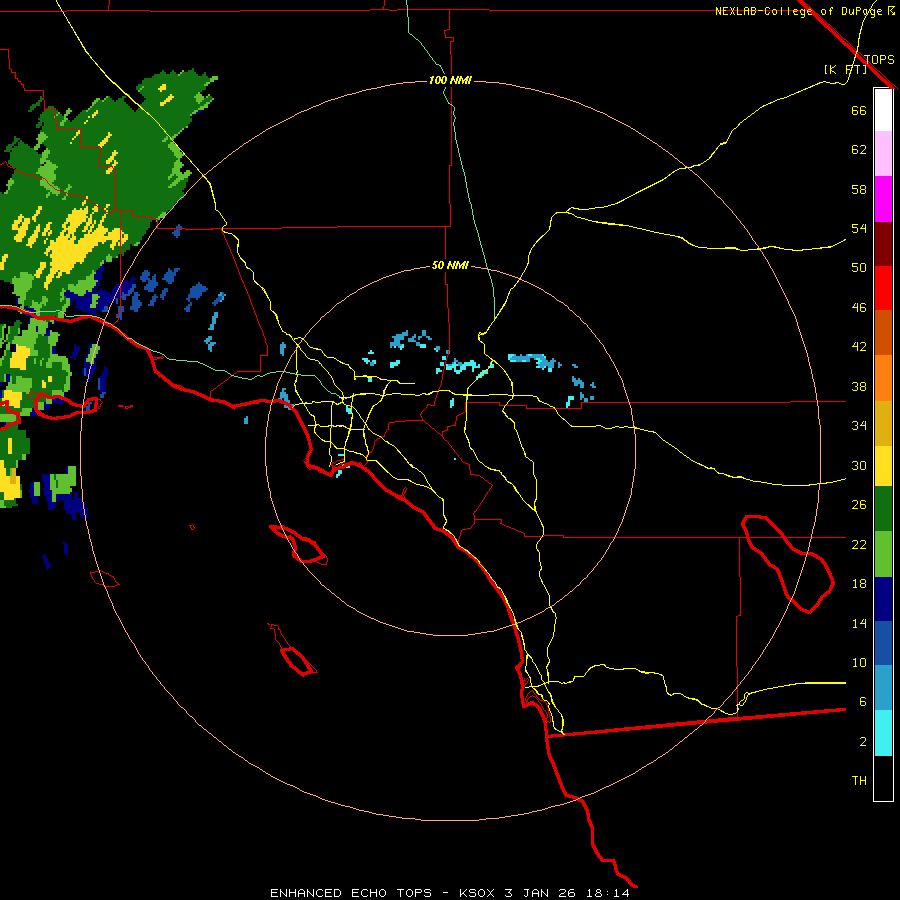This screenshot has height=900, width=900.
Task: Click the TH legend label
Action: (859, 781)
